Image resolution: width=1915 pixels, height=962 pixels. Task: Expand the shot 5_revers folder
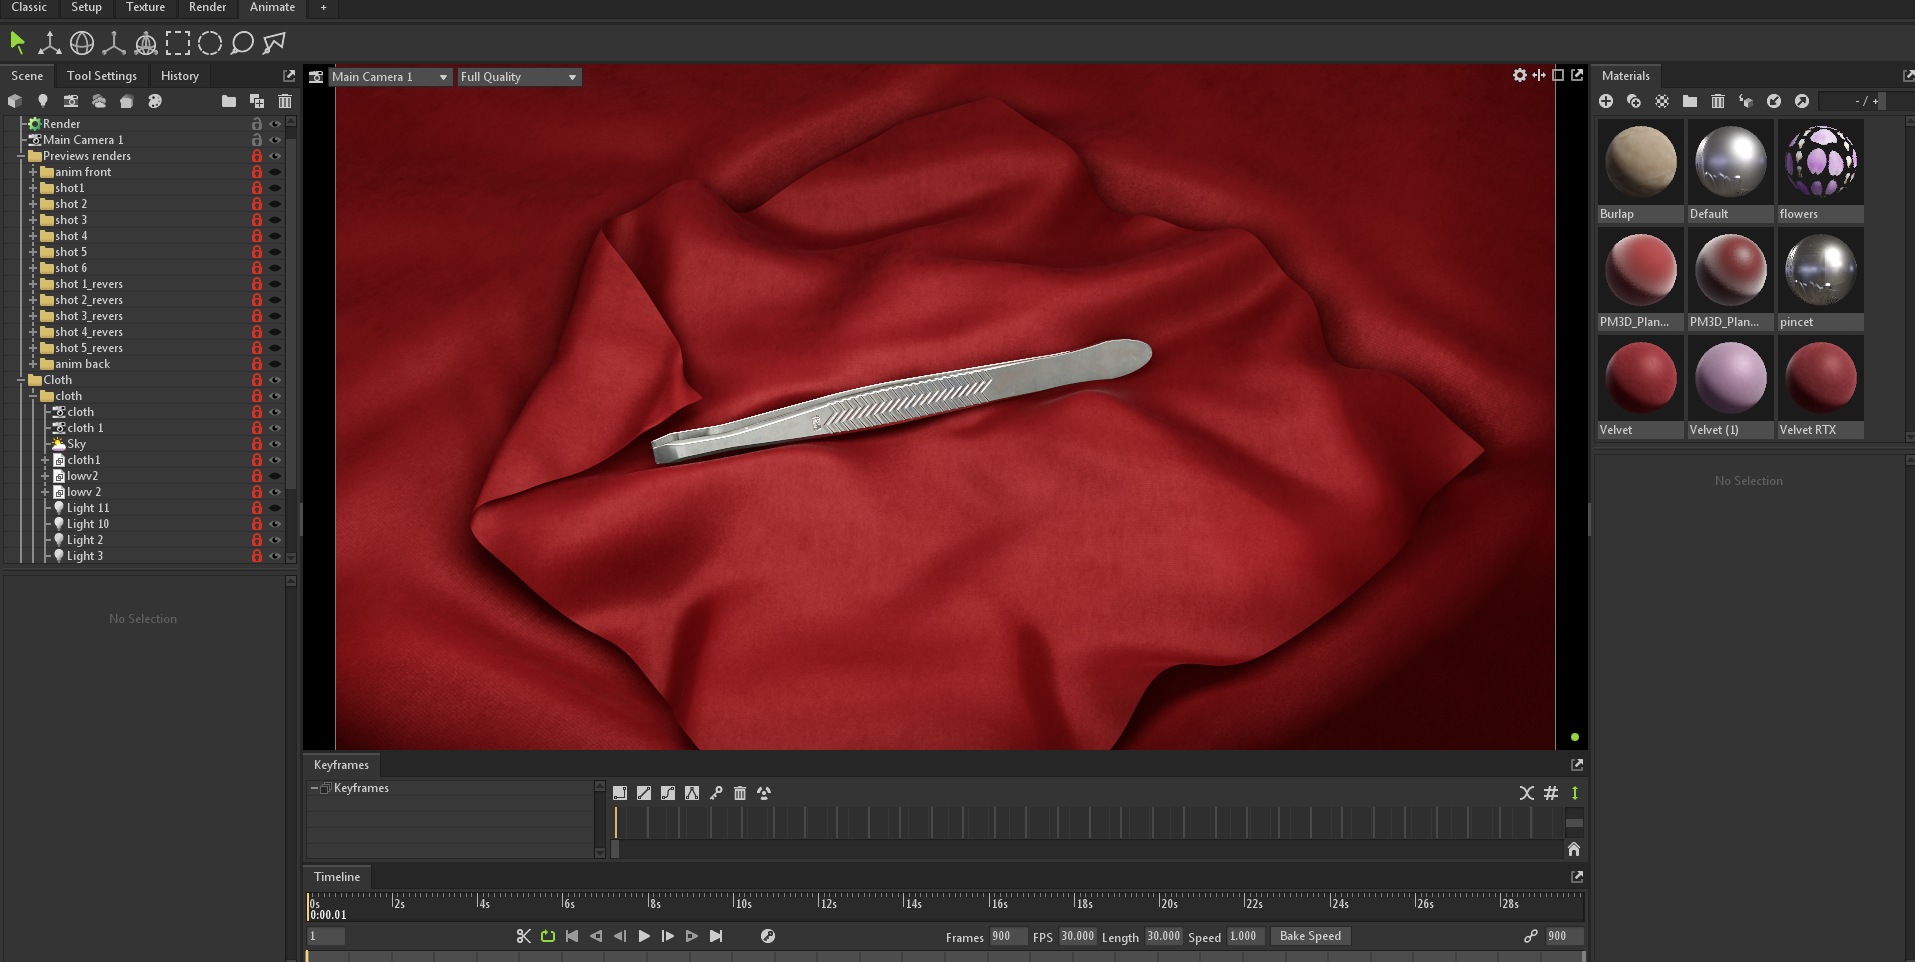(x=33, y=348)
